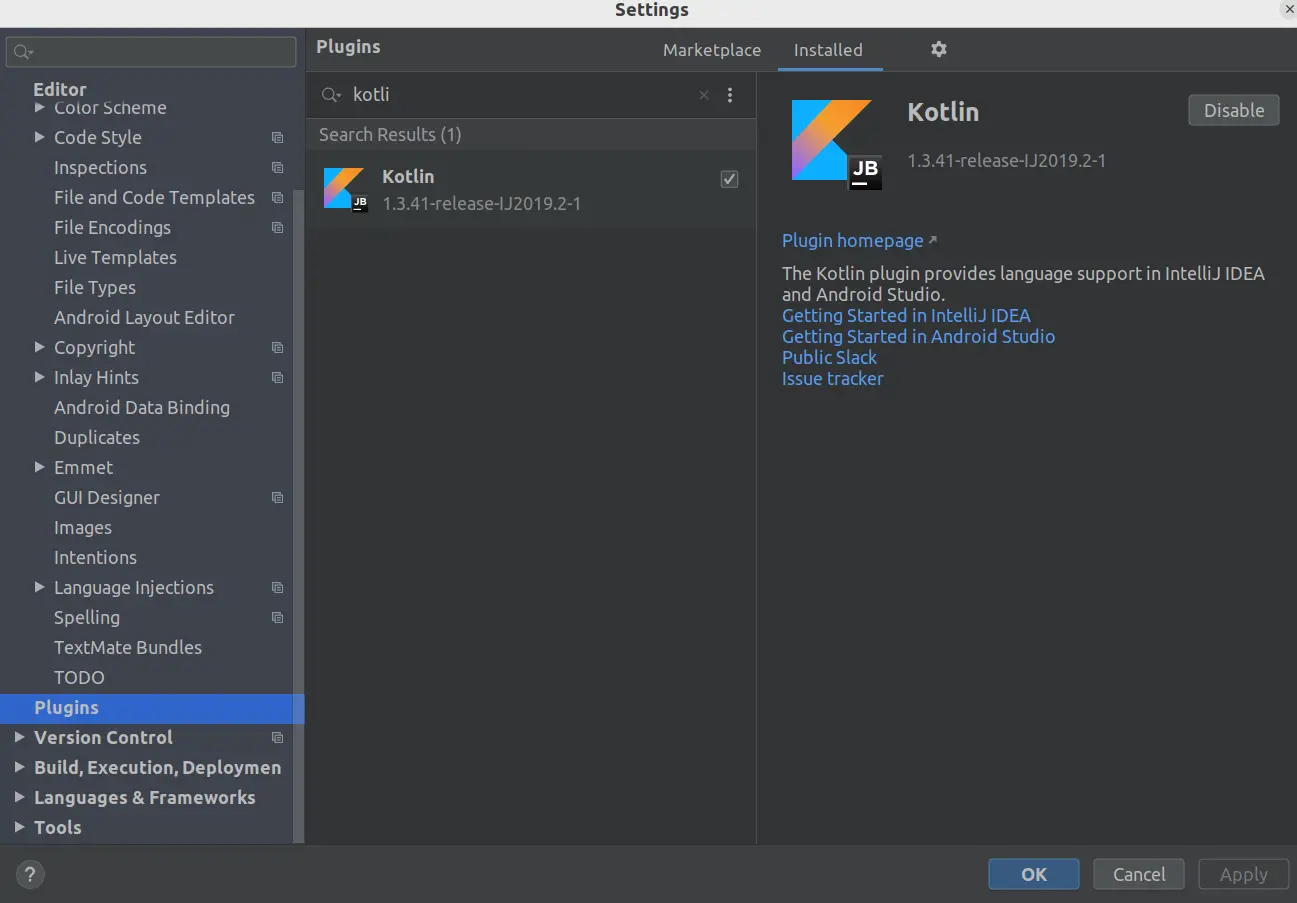Click project-level icon beside File and Code Templates
The height and width of the screenshot is (903, 1297).
click(278, 198)
